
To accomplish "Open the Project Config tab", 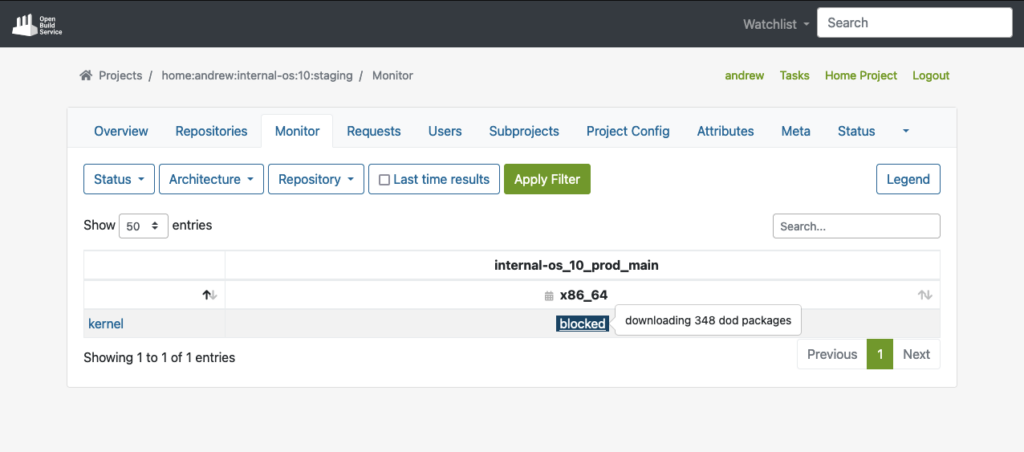I will 627,131.
